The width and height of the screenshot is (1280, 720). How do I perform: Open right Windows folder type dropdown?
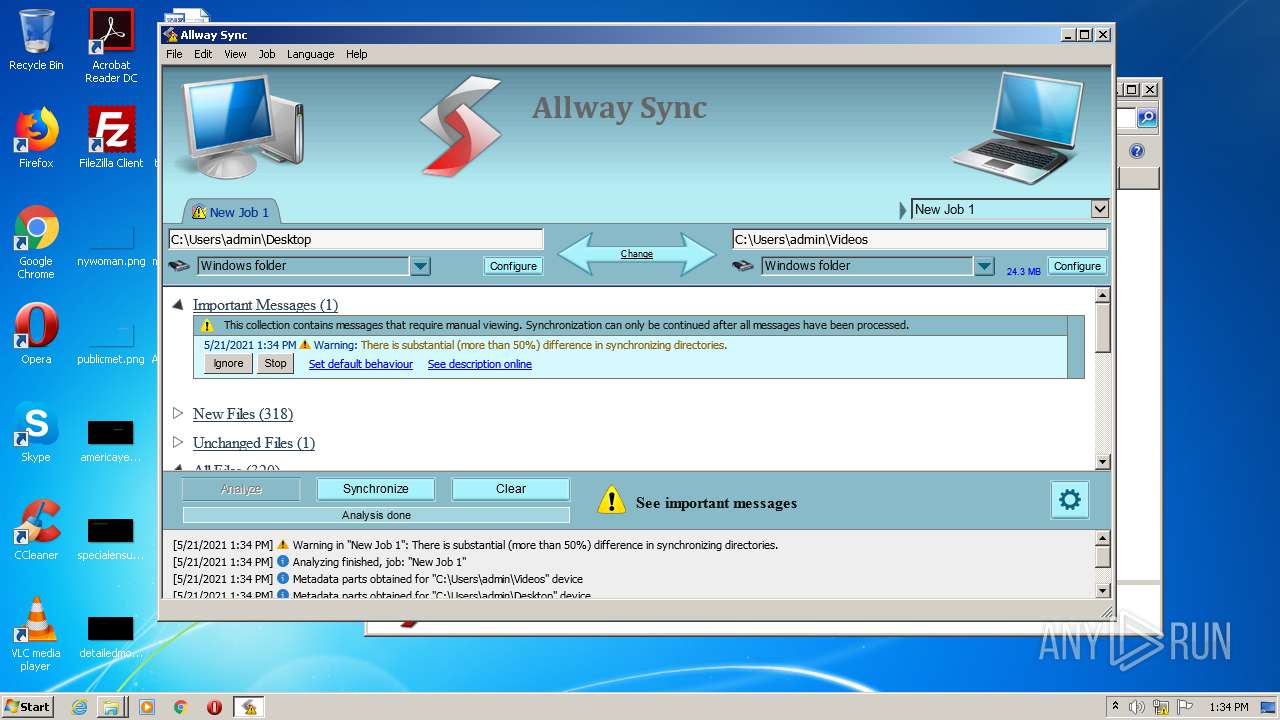(x=984, y=266)
